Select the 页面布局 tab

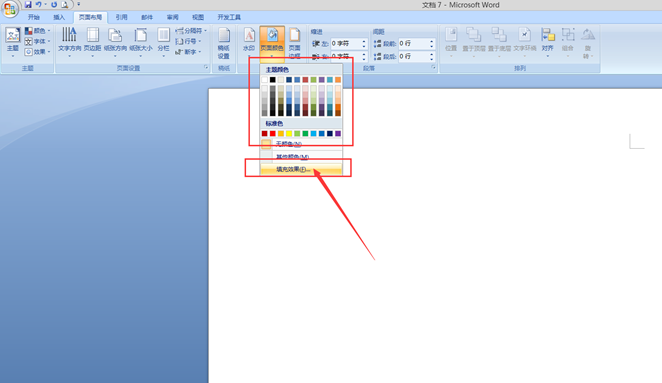(x=90, y=17)
